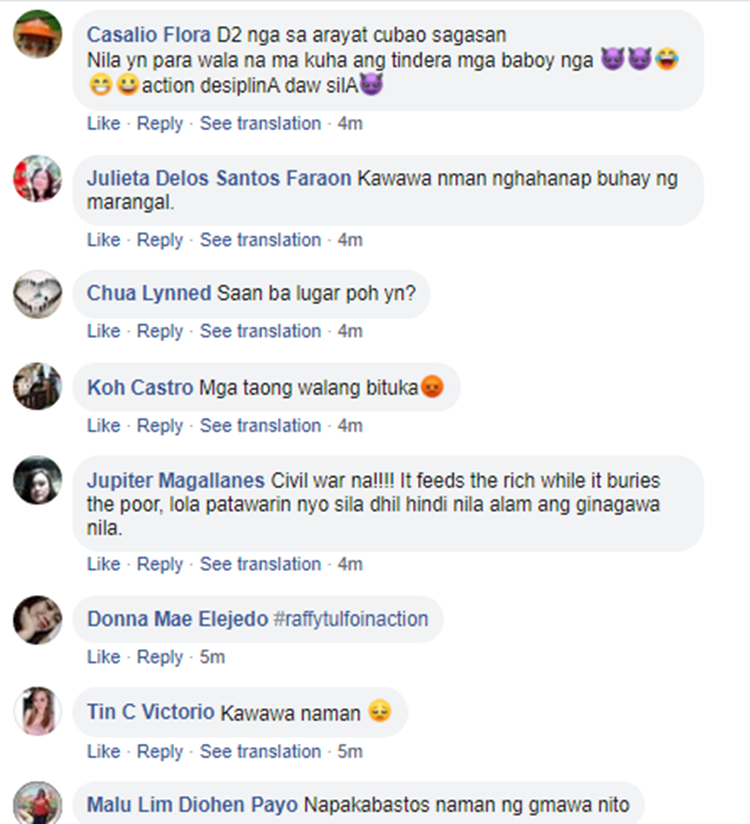Reply to Tin C Victorio's comment

pyautogui.click(x=160, y=751)
